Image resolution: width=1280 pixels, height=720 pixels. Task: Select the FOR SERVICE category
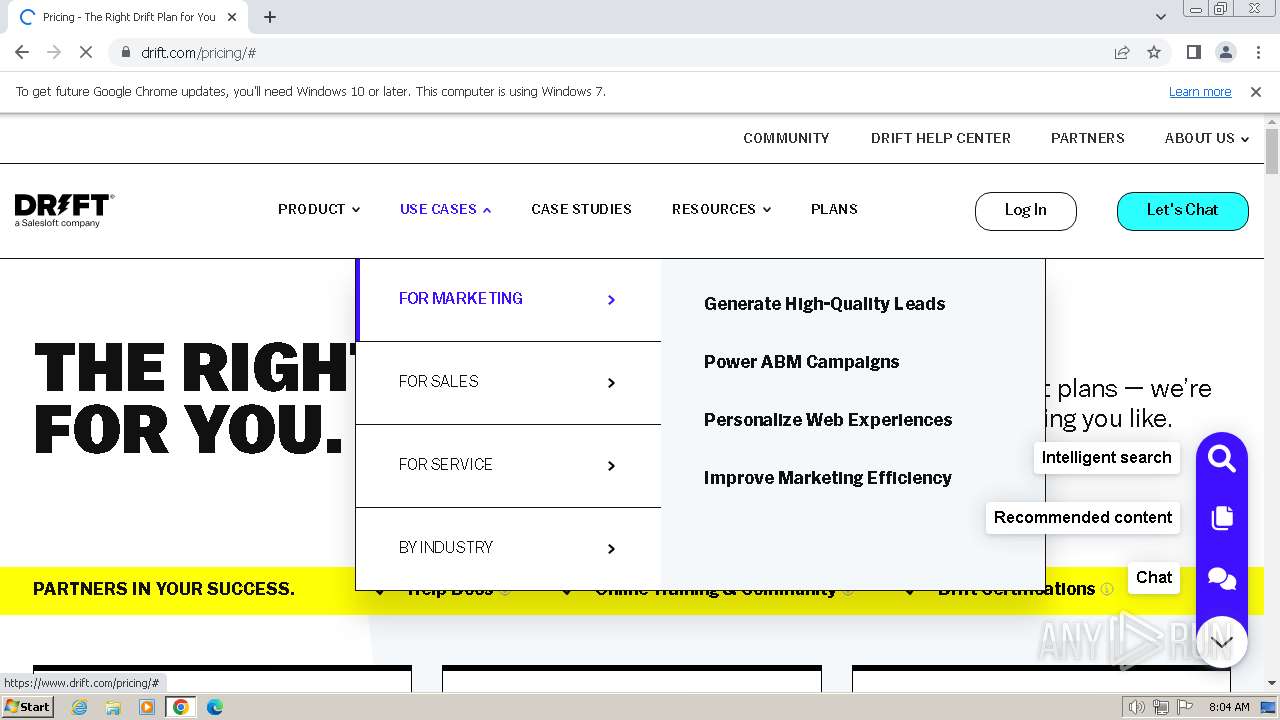[x=508, y=465]
